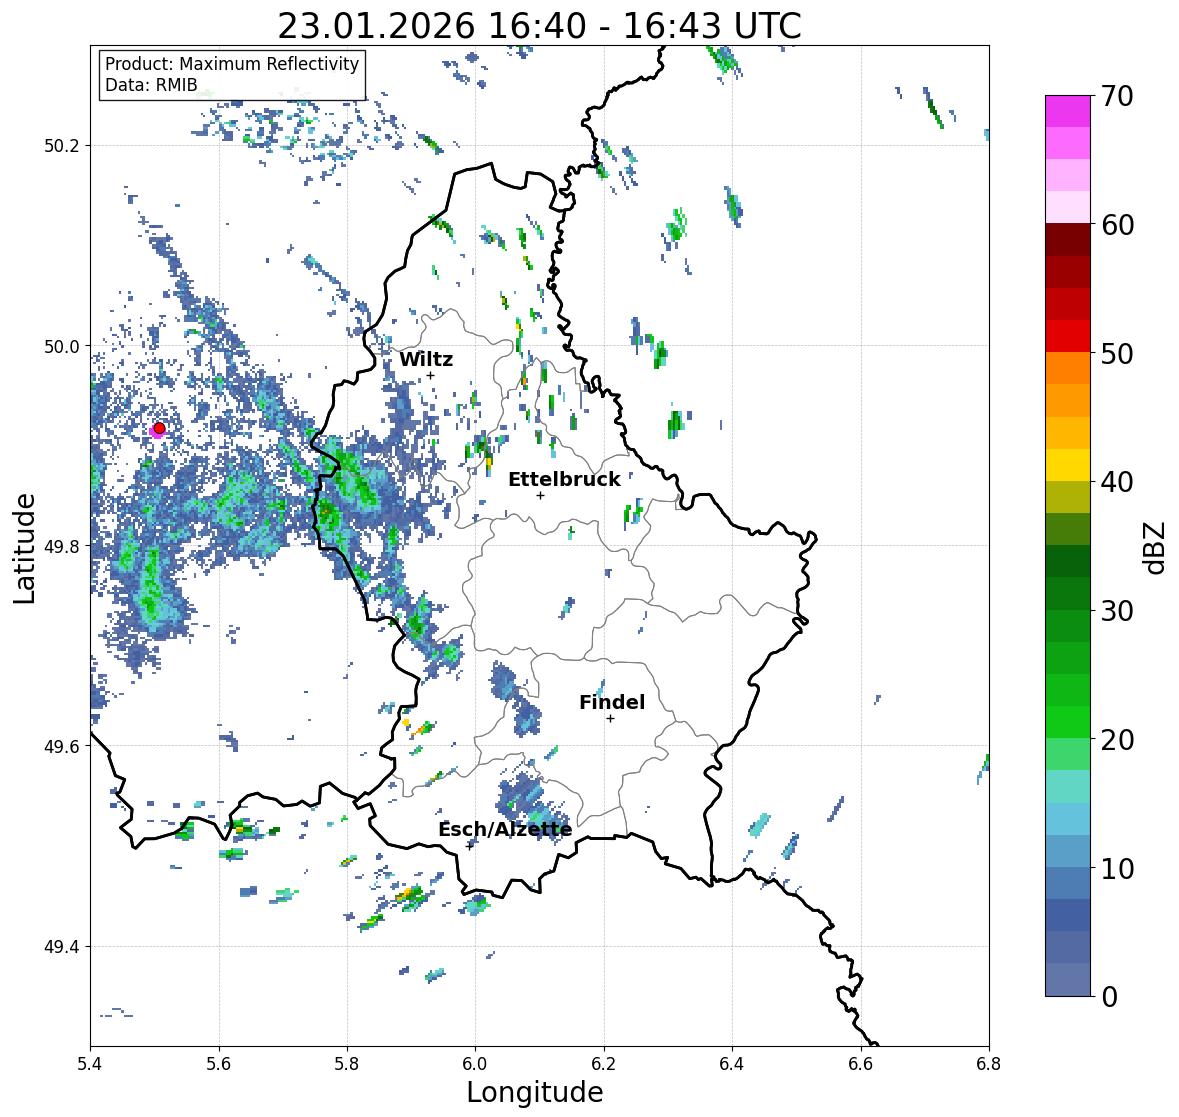This screenshot has width=1179, height=1117.
Task: Click the 'Latitude' axis label
Action: click(x=24, y=548)
